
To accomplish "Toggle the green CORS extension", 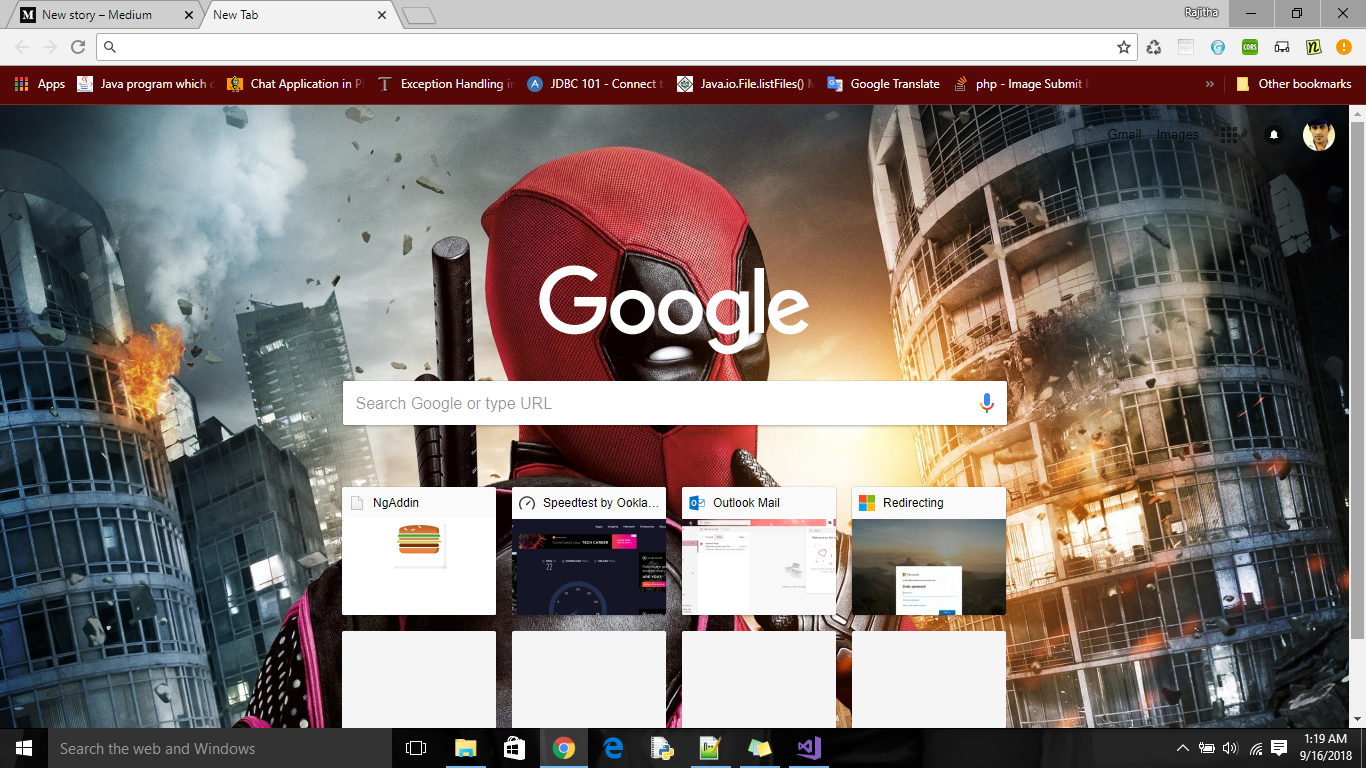I will (x=1250, y=47).
